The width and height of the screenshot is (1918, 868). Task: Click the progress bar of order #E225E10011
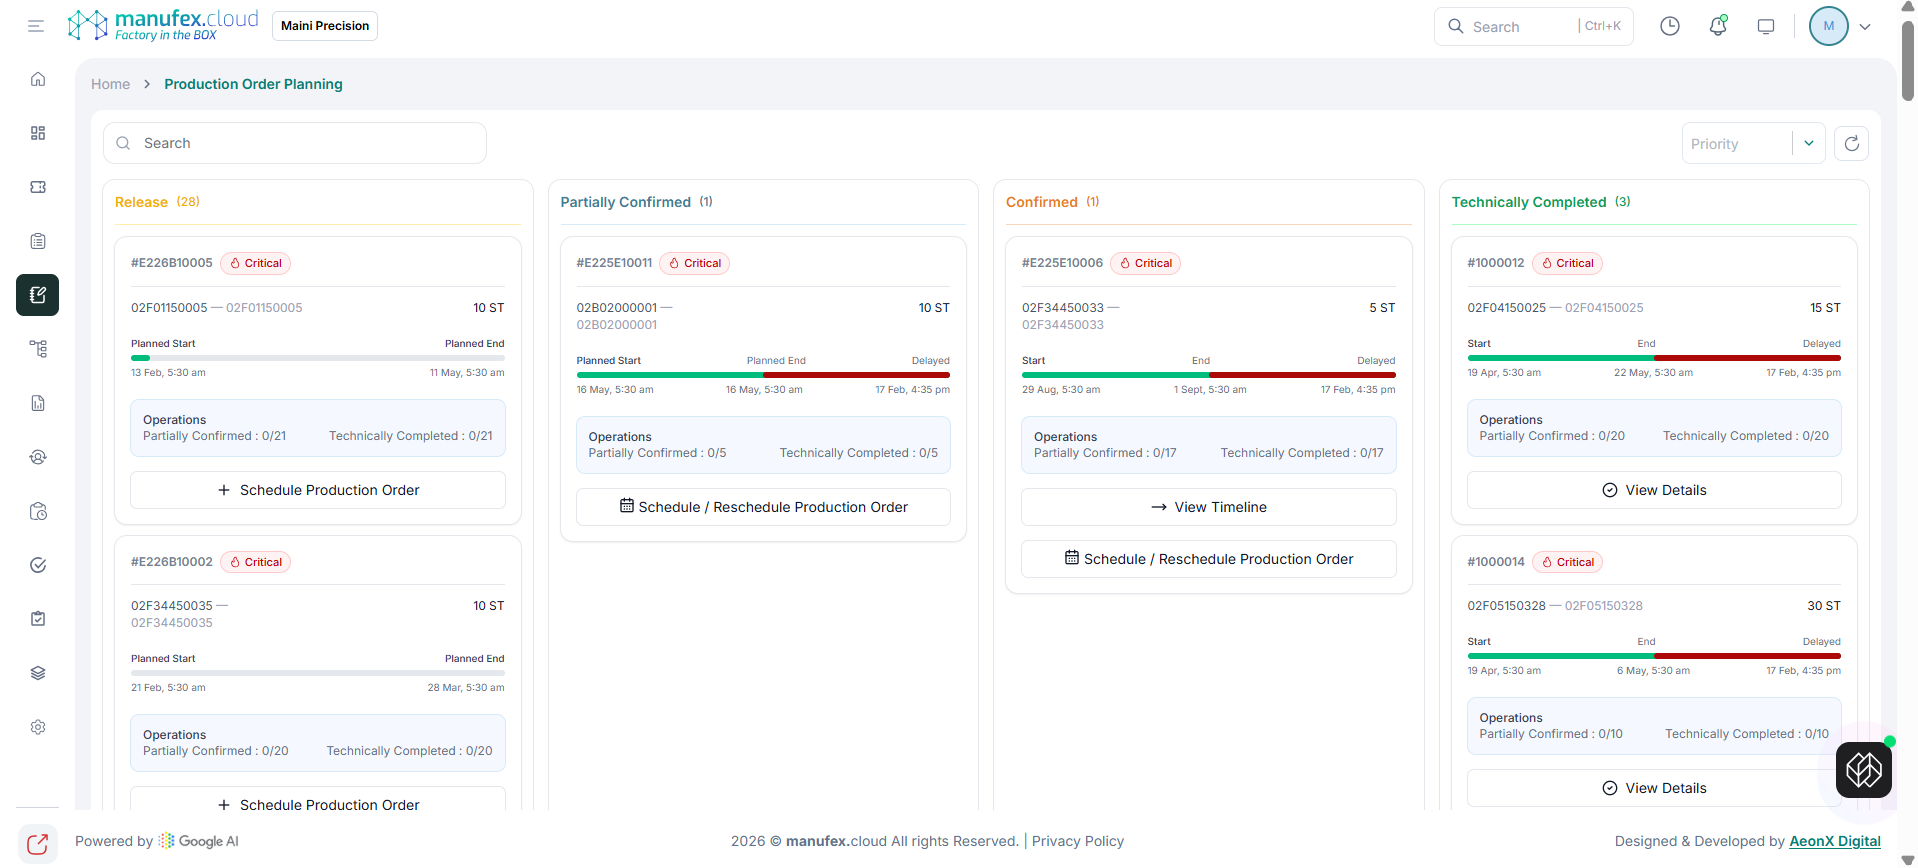click(x=762, y=375)
